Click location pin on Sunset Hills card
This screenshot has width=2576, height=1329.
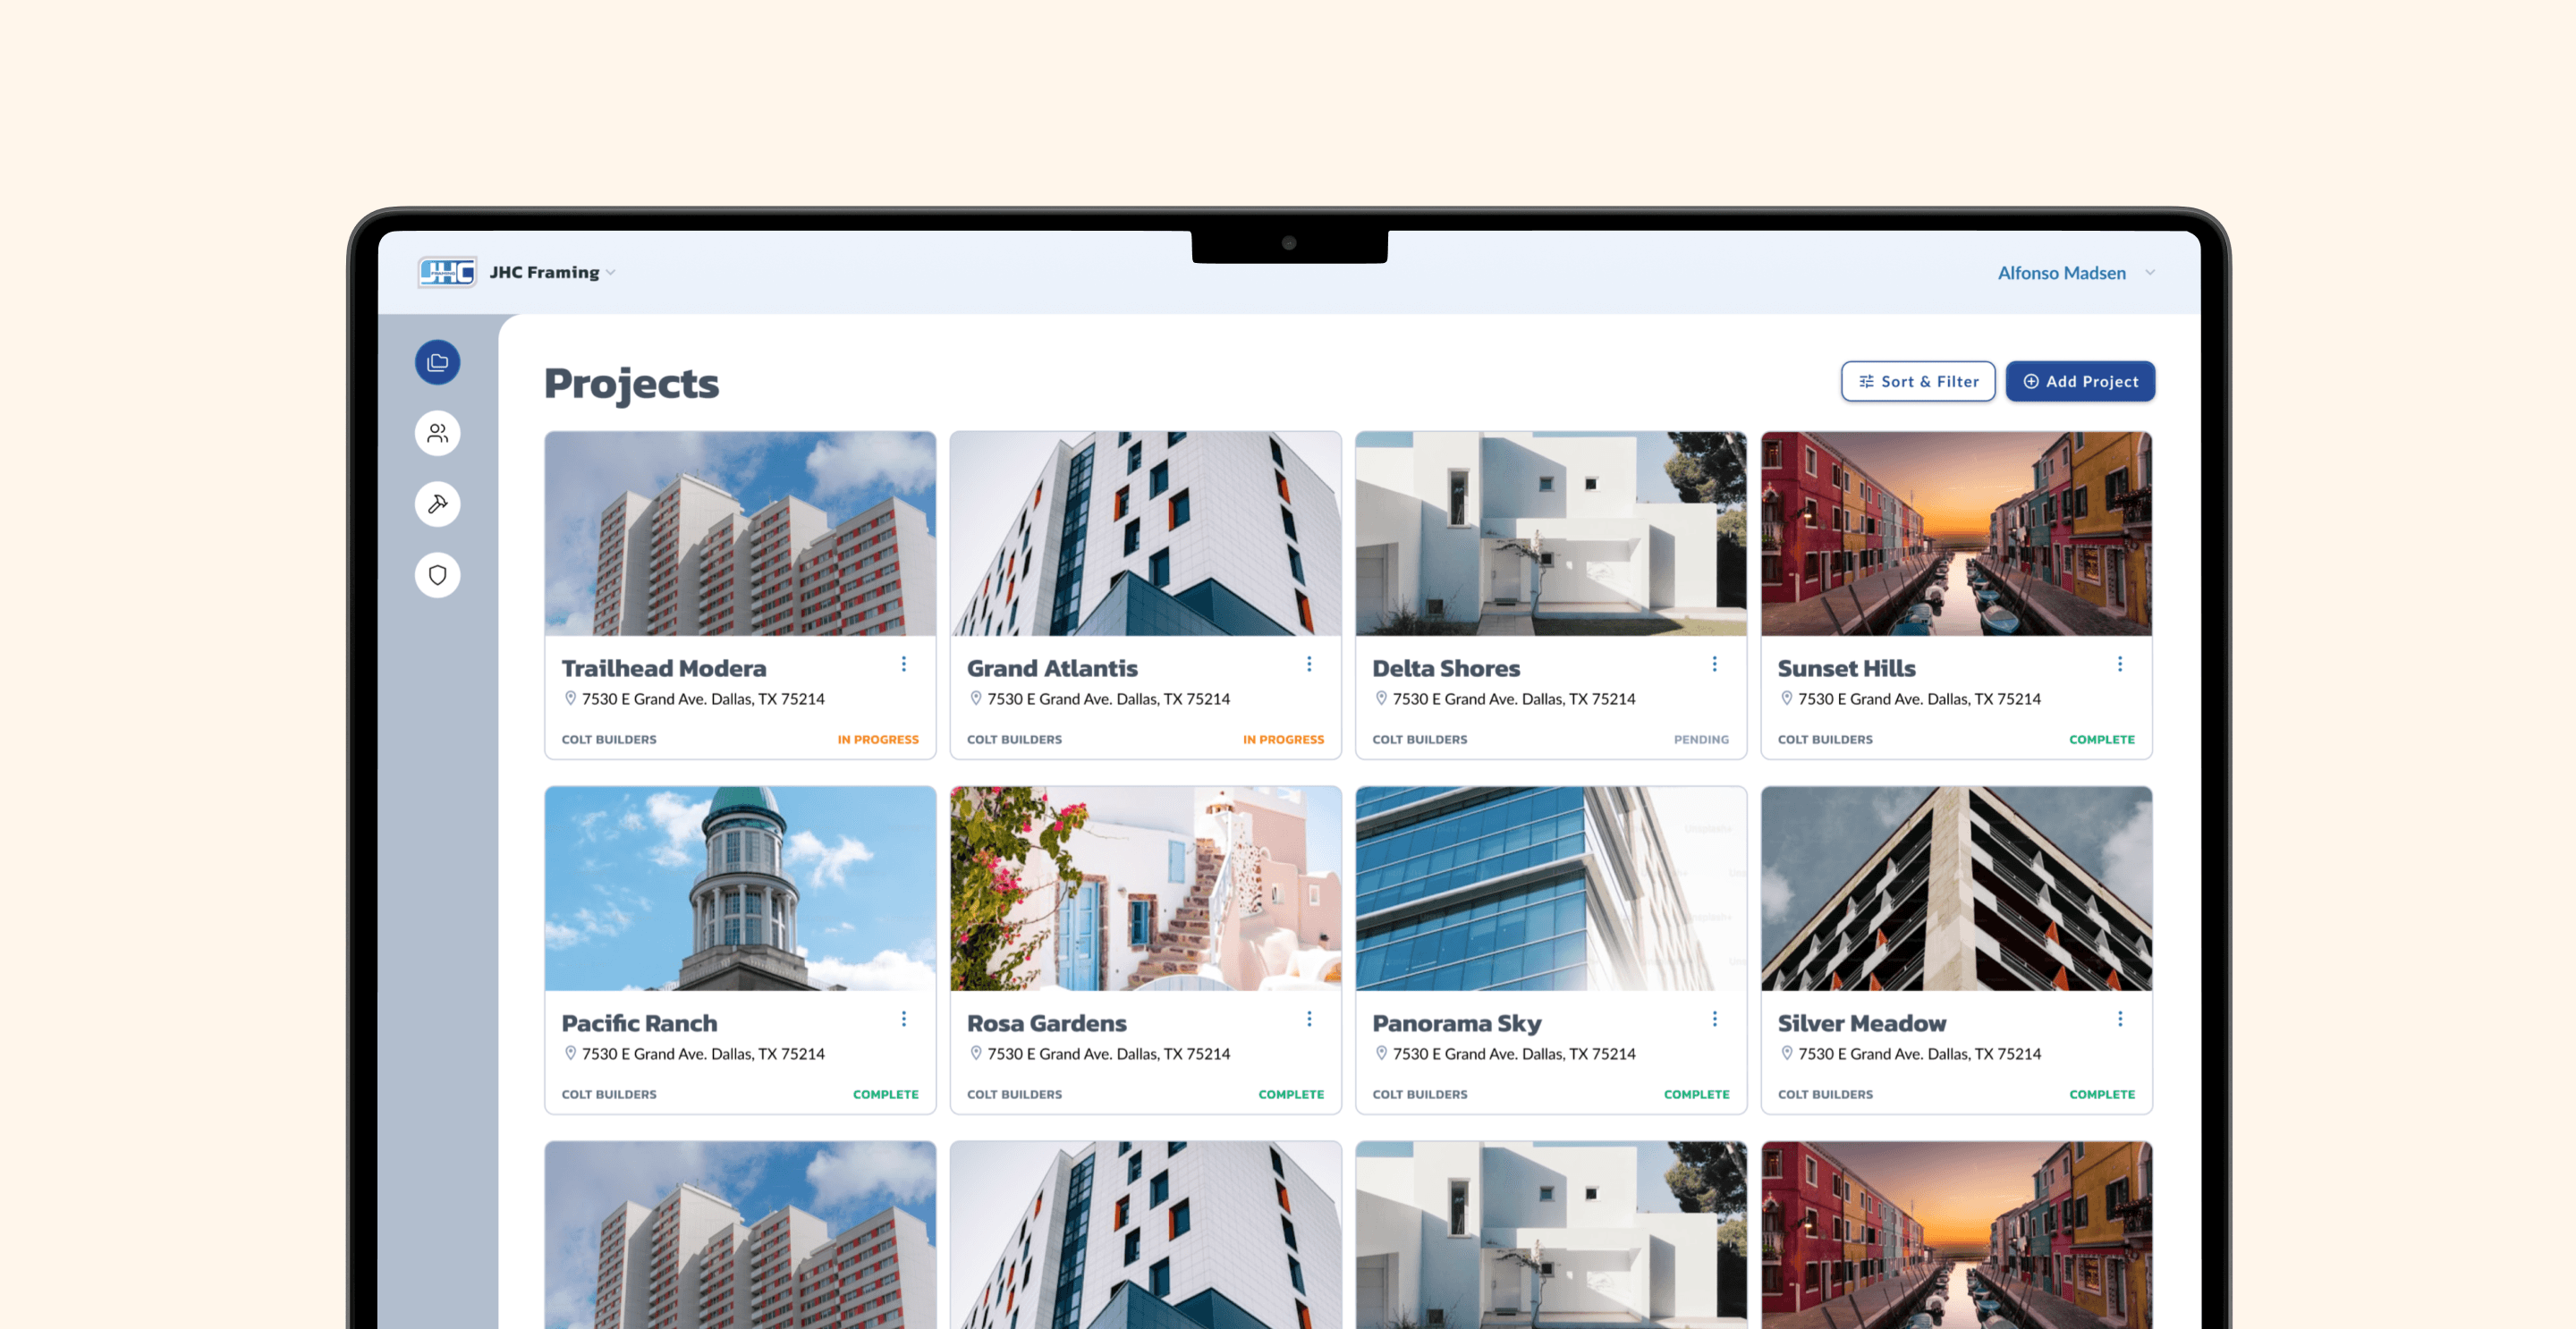pos(1787,698)
